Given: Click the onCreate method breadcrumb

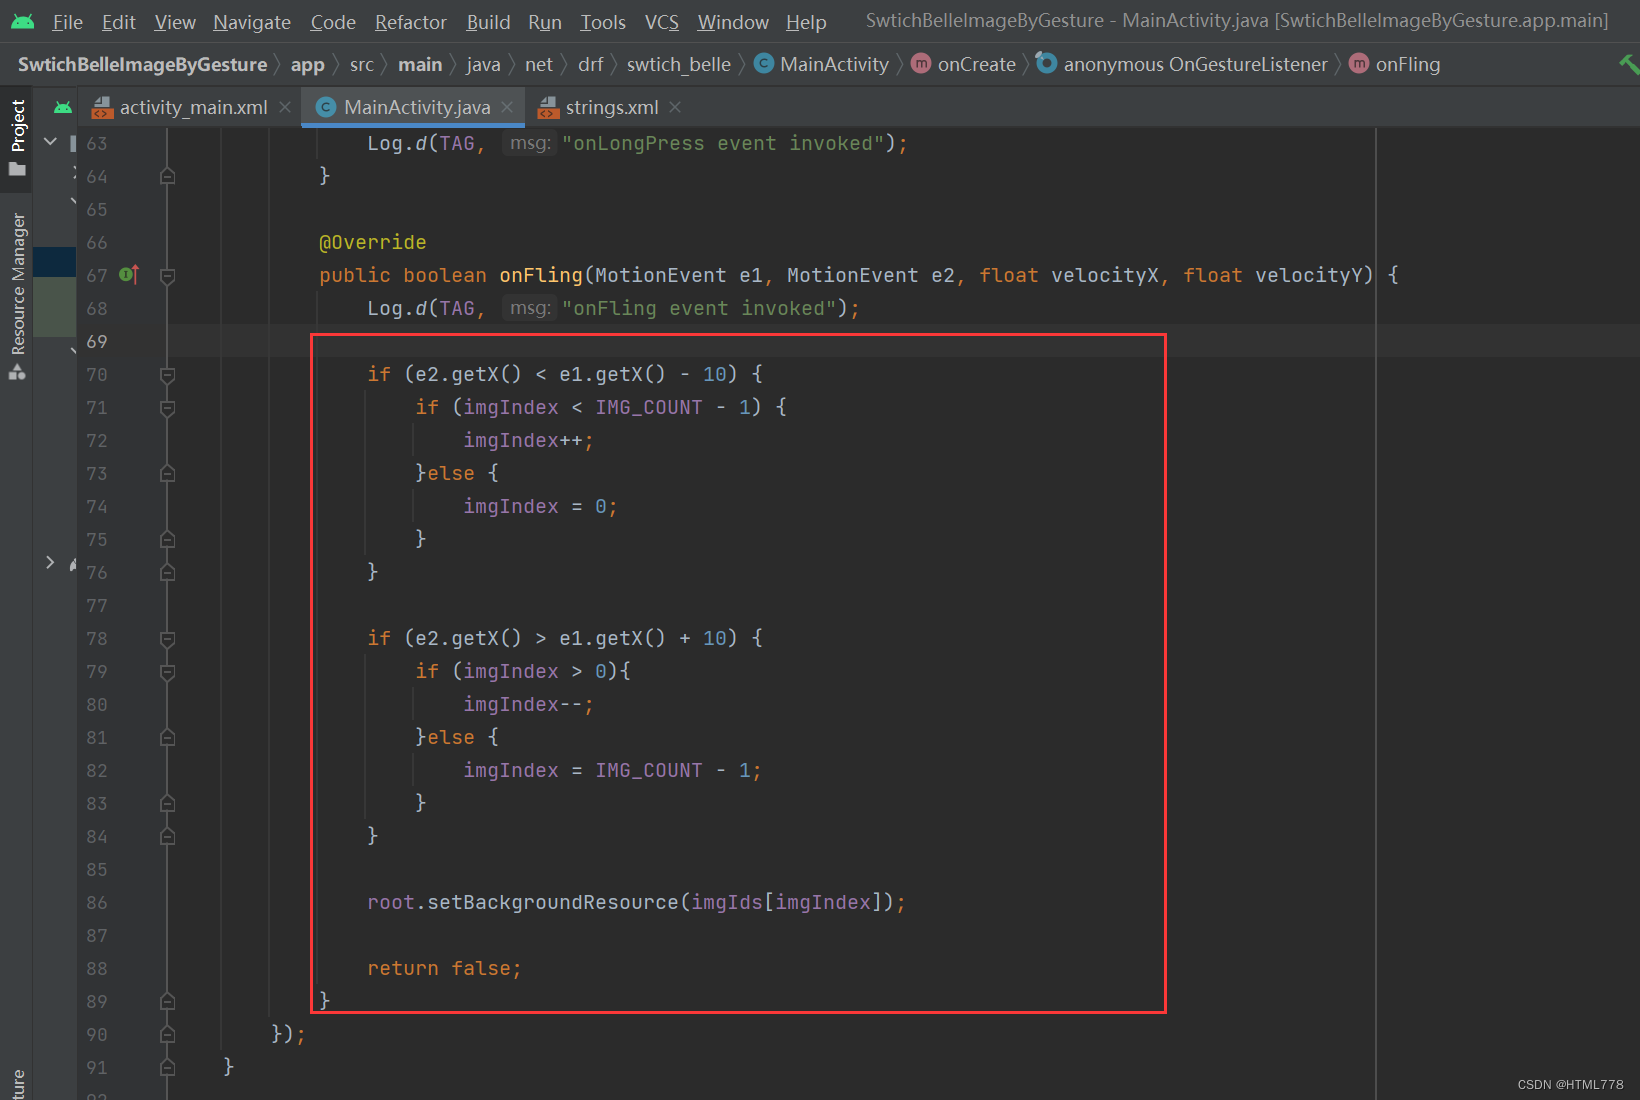Looking at the screenshot, I should tap(964, 64).
